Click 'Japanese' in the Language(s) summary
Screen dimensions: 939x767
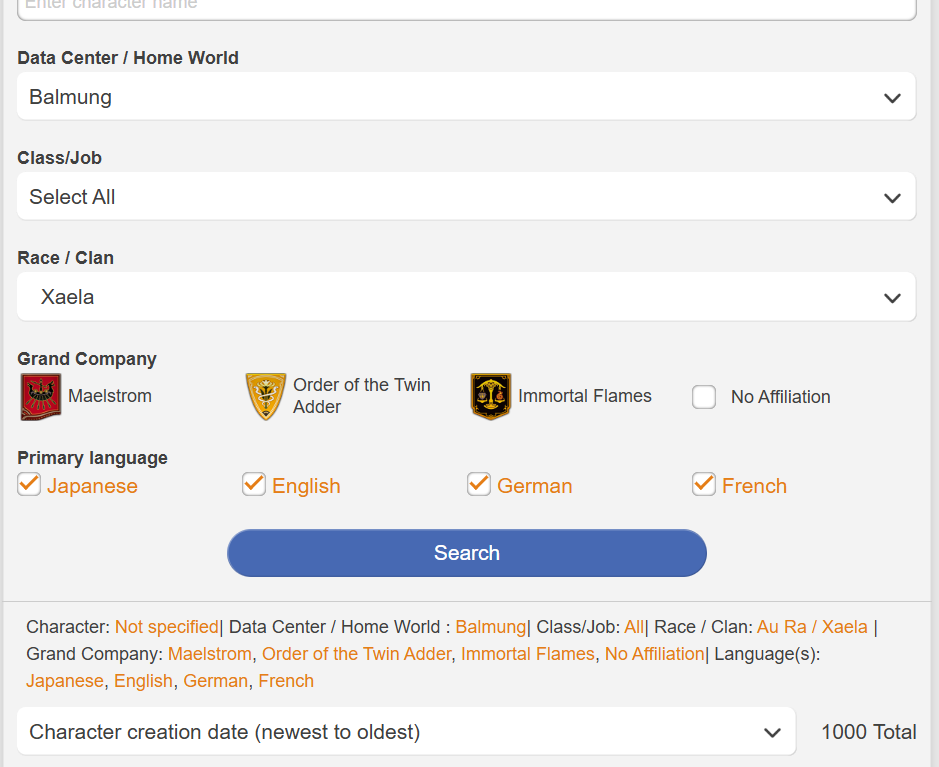65,681
